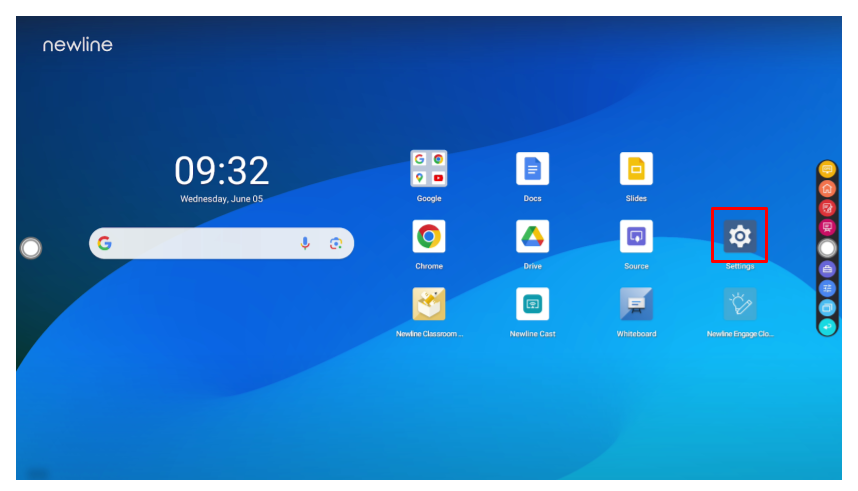
Task: Click the blue sliders quick-settings icon in the side toolbar
Action: click(827, 288)
